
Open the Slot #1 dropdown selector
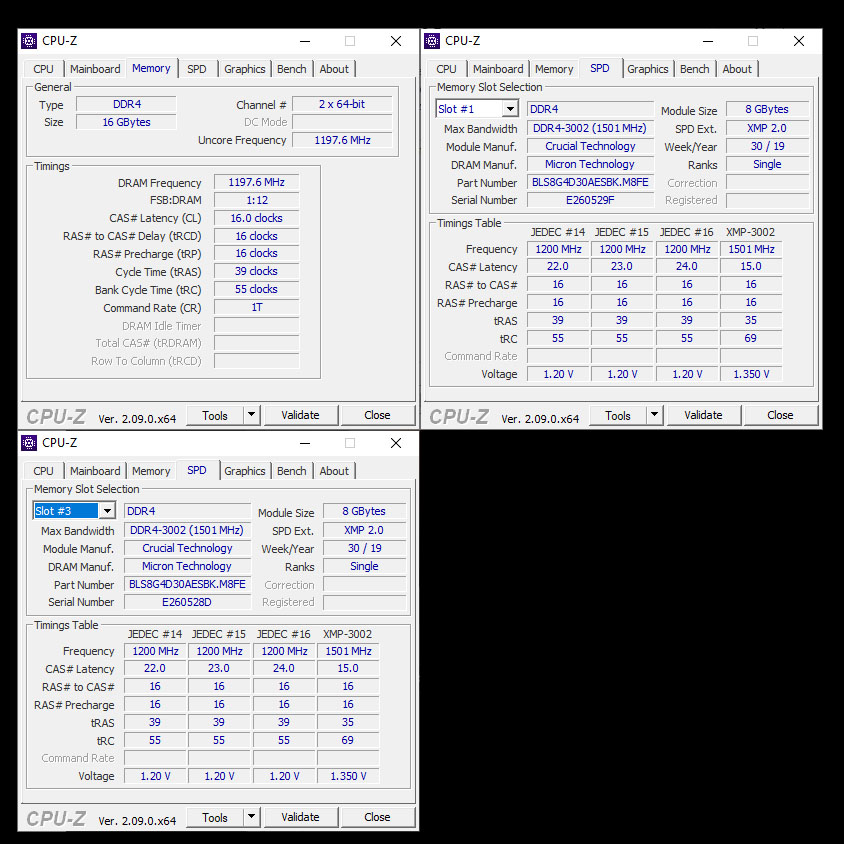(x=509, y=109)
